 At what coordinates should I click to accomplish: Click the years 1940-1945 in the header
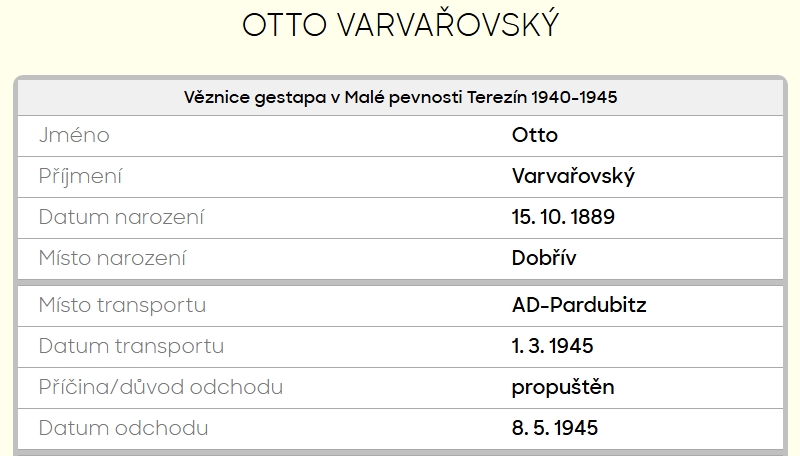(574, 97)
